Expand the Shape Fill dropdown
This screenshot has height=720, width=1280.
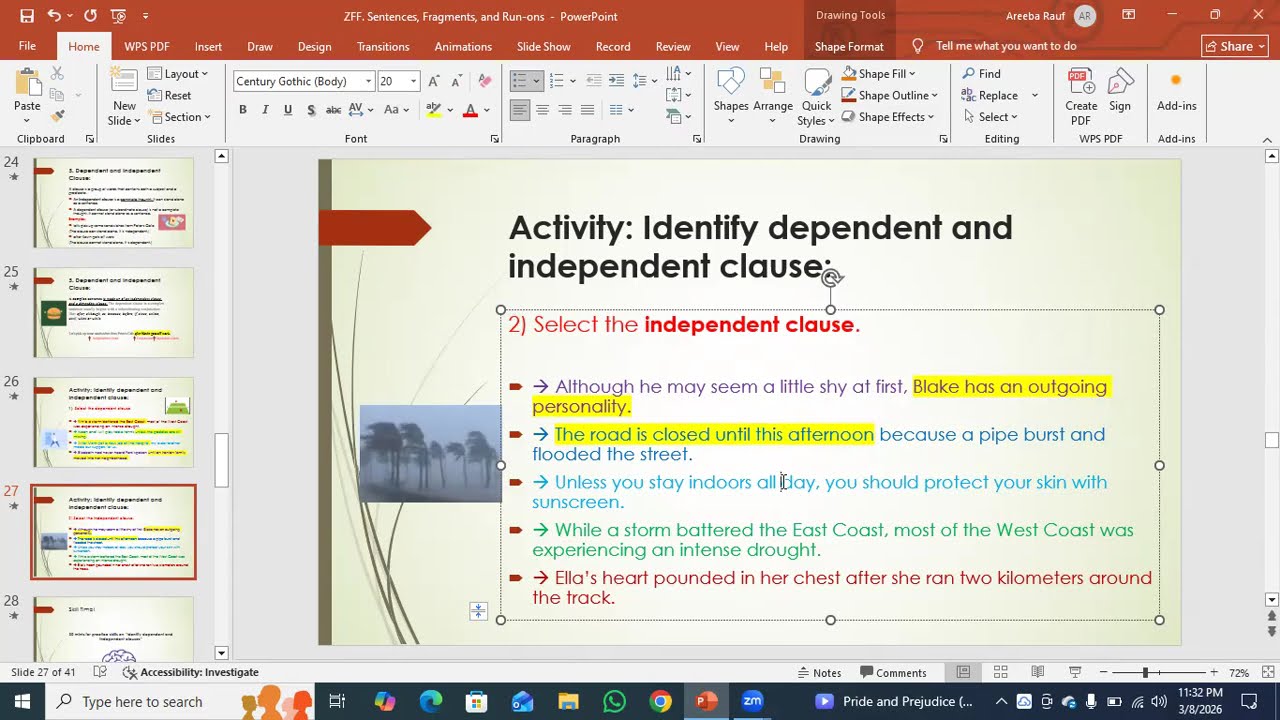point(879,74)
